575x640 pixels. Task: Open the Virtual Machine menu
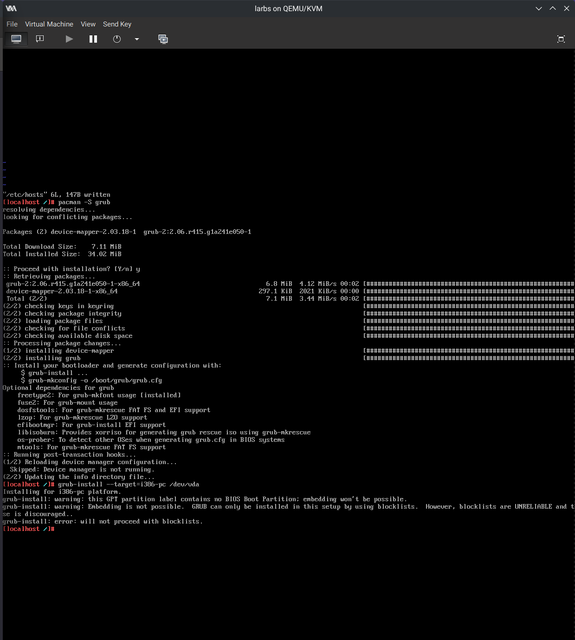tap(49, 24)
